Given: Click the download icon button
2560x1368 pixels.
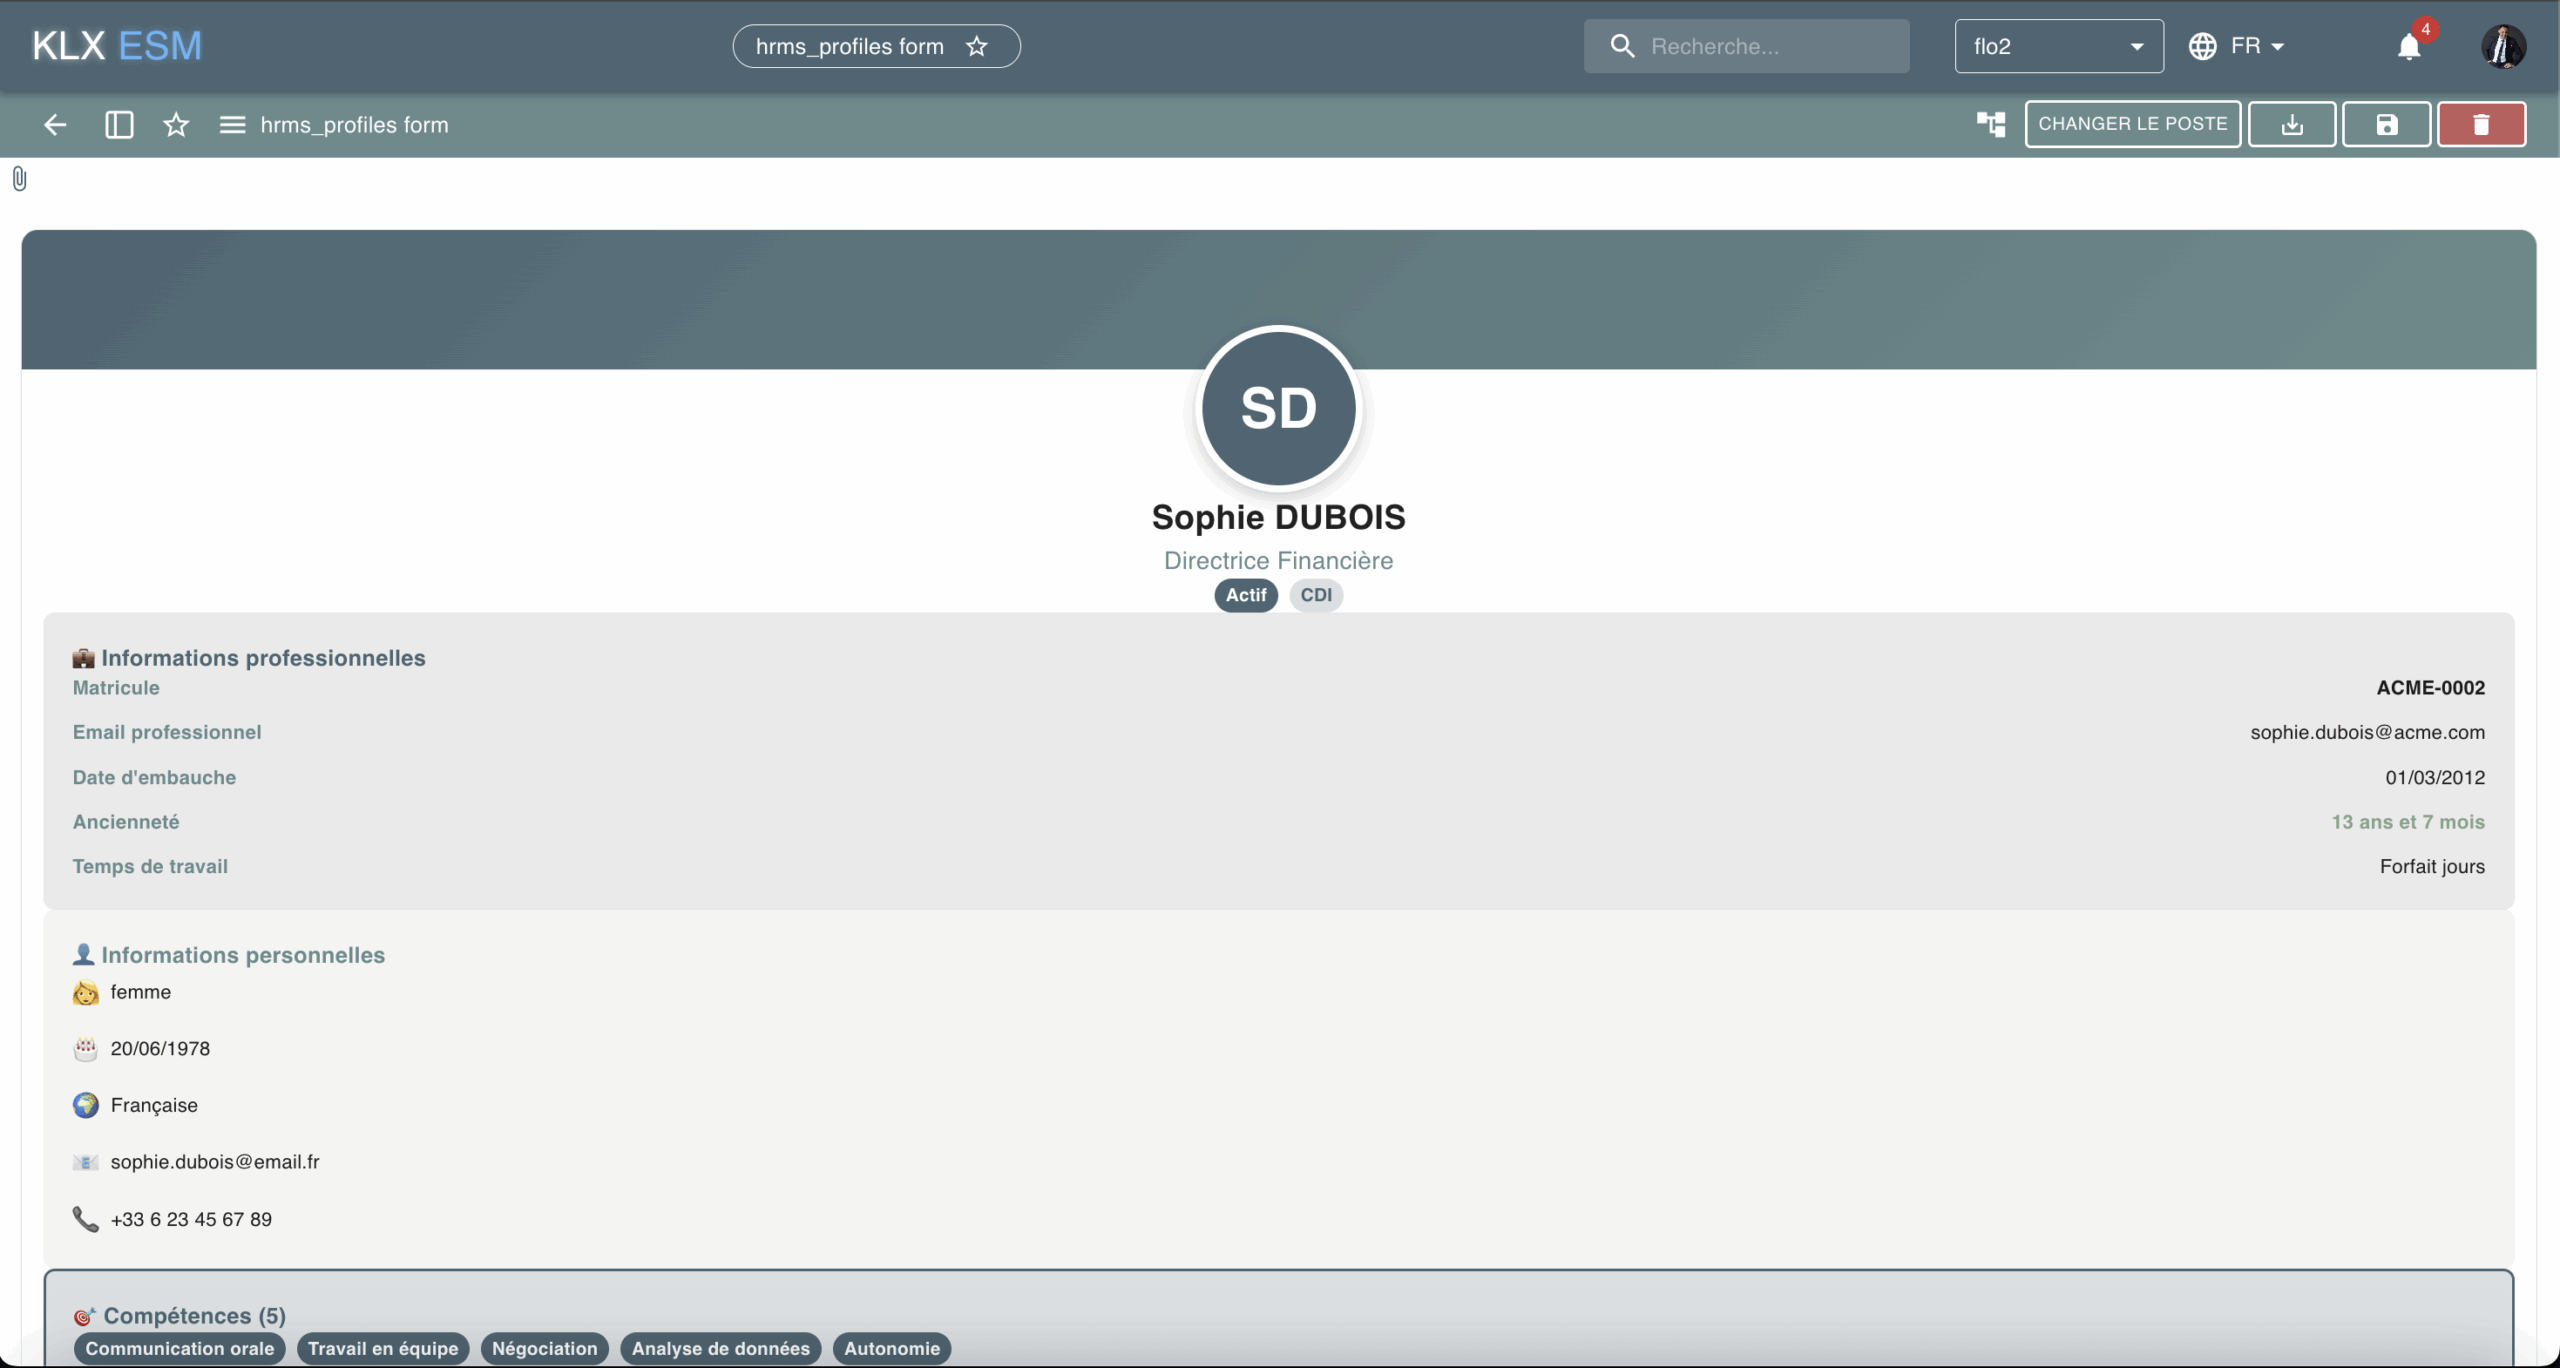Looking at the screenshot, I should pyautogui.click(x=2291, y=125).
